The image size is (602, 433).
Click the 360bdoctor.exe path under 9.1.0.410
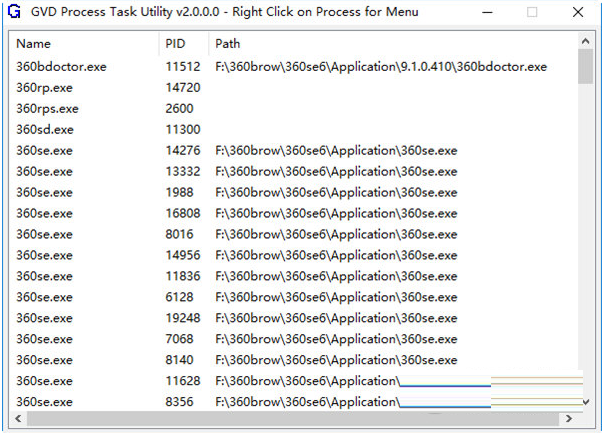coord(381,67)
